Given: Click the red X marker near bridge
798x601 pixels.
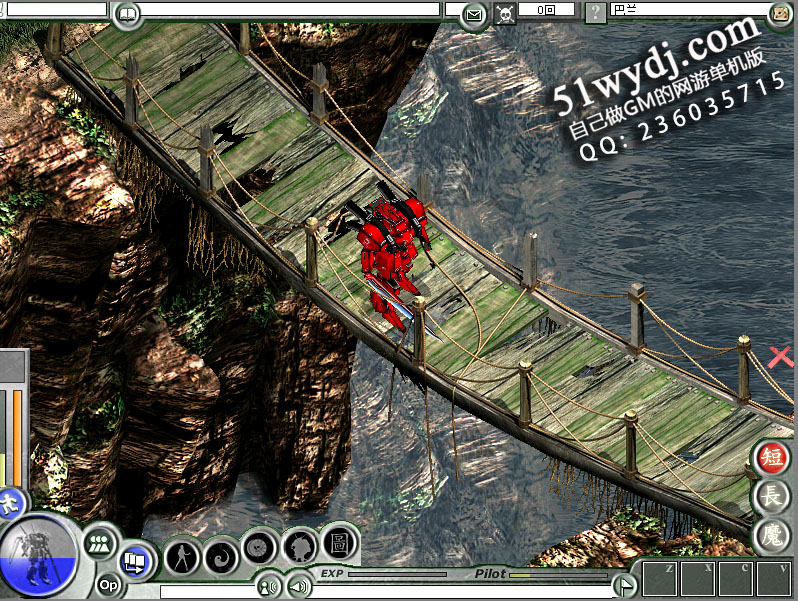Looking at the screenshot, I should coord(780,356).
